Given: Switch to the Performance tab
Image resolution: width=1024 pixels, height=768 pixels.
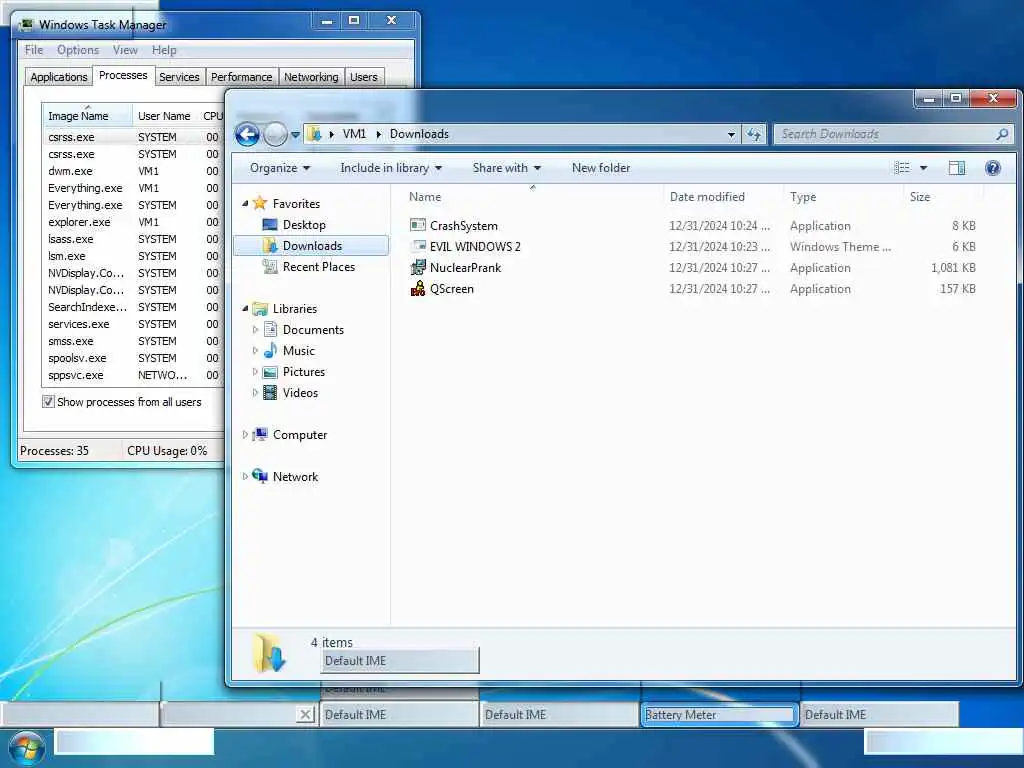Looking at the screenshot, I should pyautogui.click(x=242, y=77).
